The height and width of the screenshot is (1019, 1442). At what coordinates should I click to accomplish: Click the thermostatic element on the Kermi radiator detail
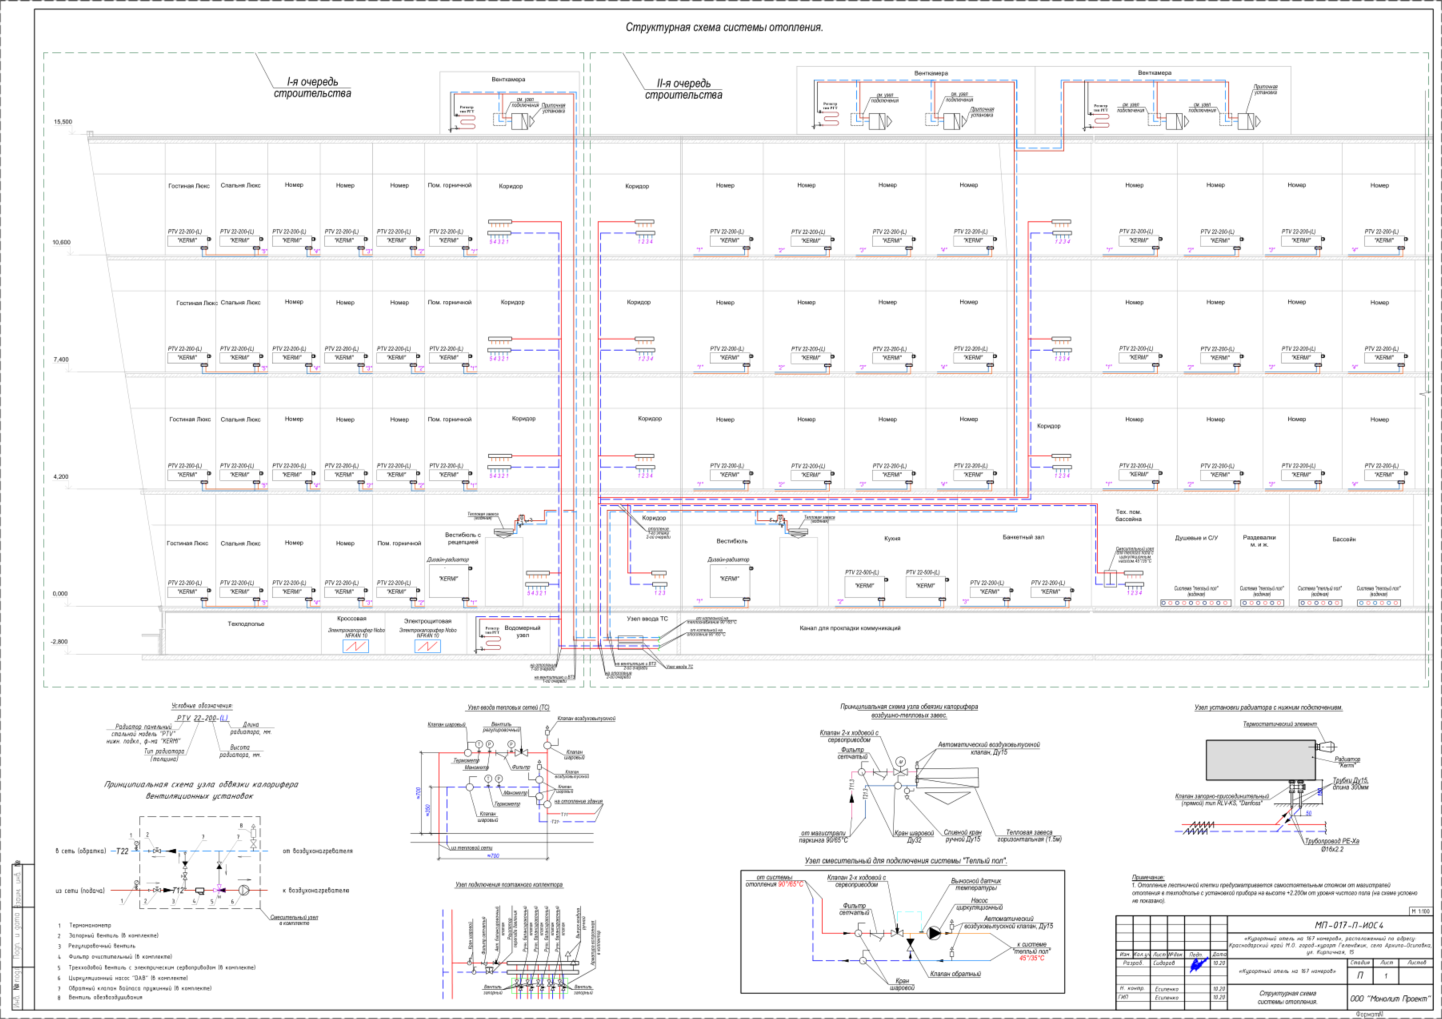[x=1327, y=745]
